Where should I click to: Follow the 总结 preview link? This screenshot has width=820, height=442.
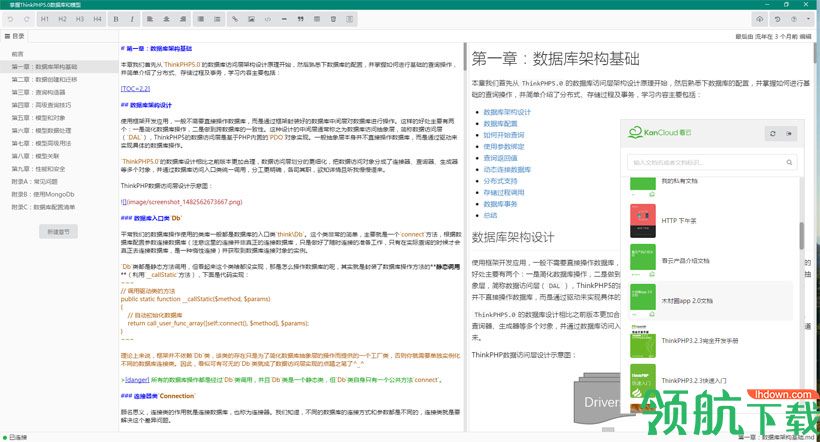click(490, 216)
